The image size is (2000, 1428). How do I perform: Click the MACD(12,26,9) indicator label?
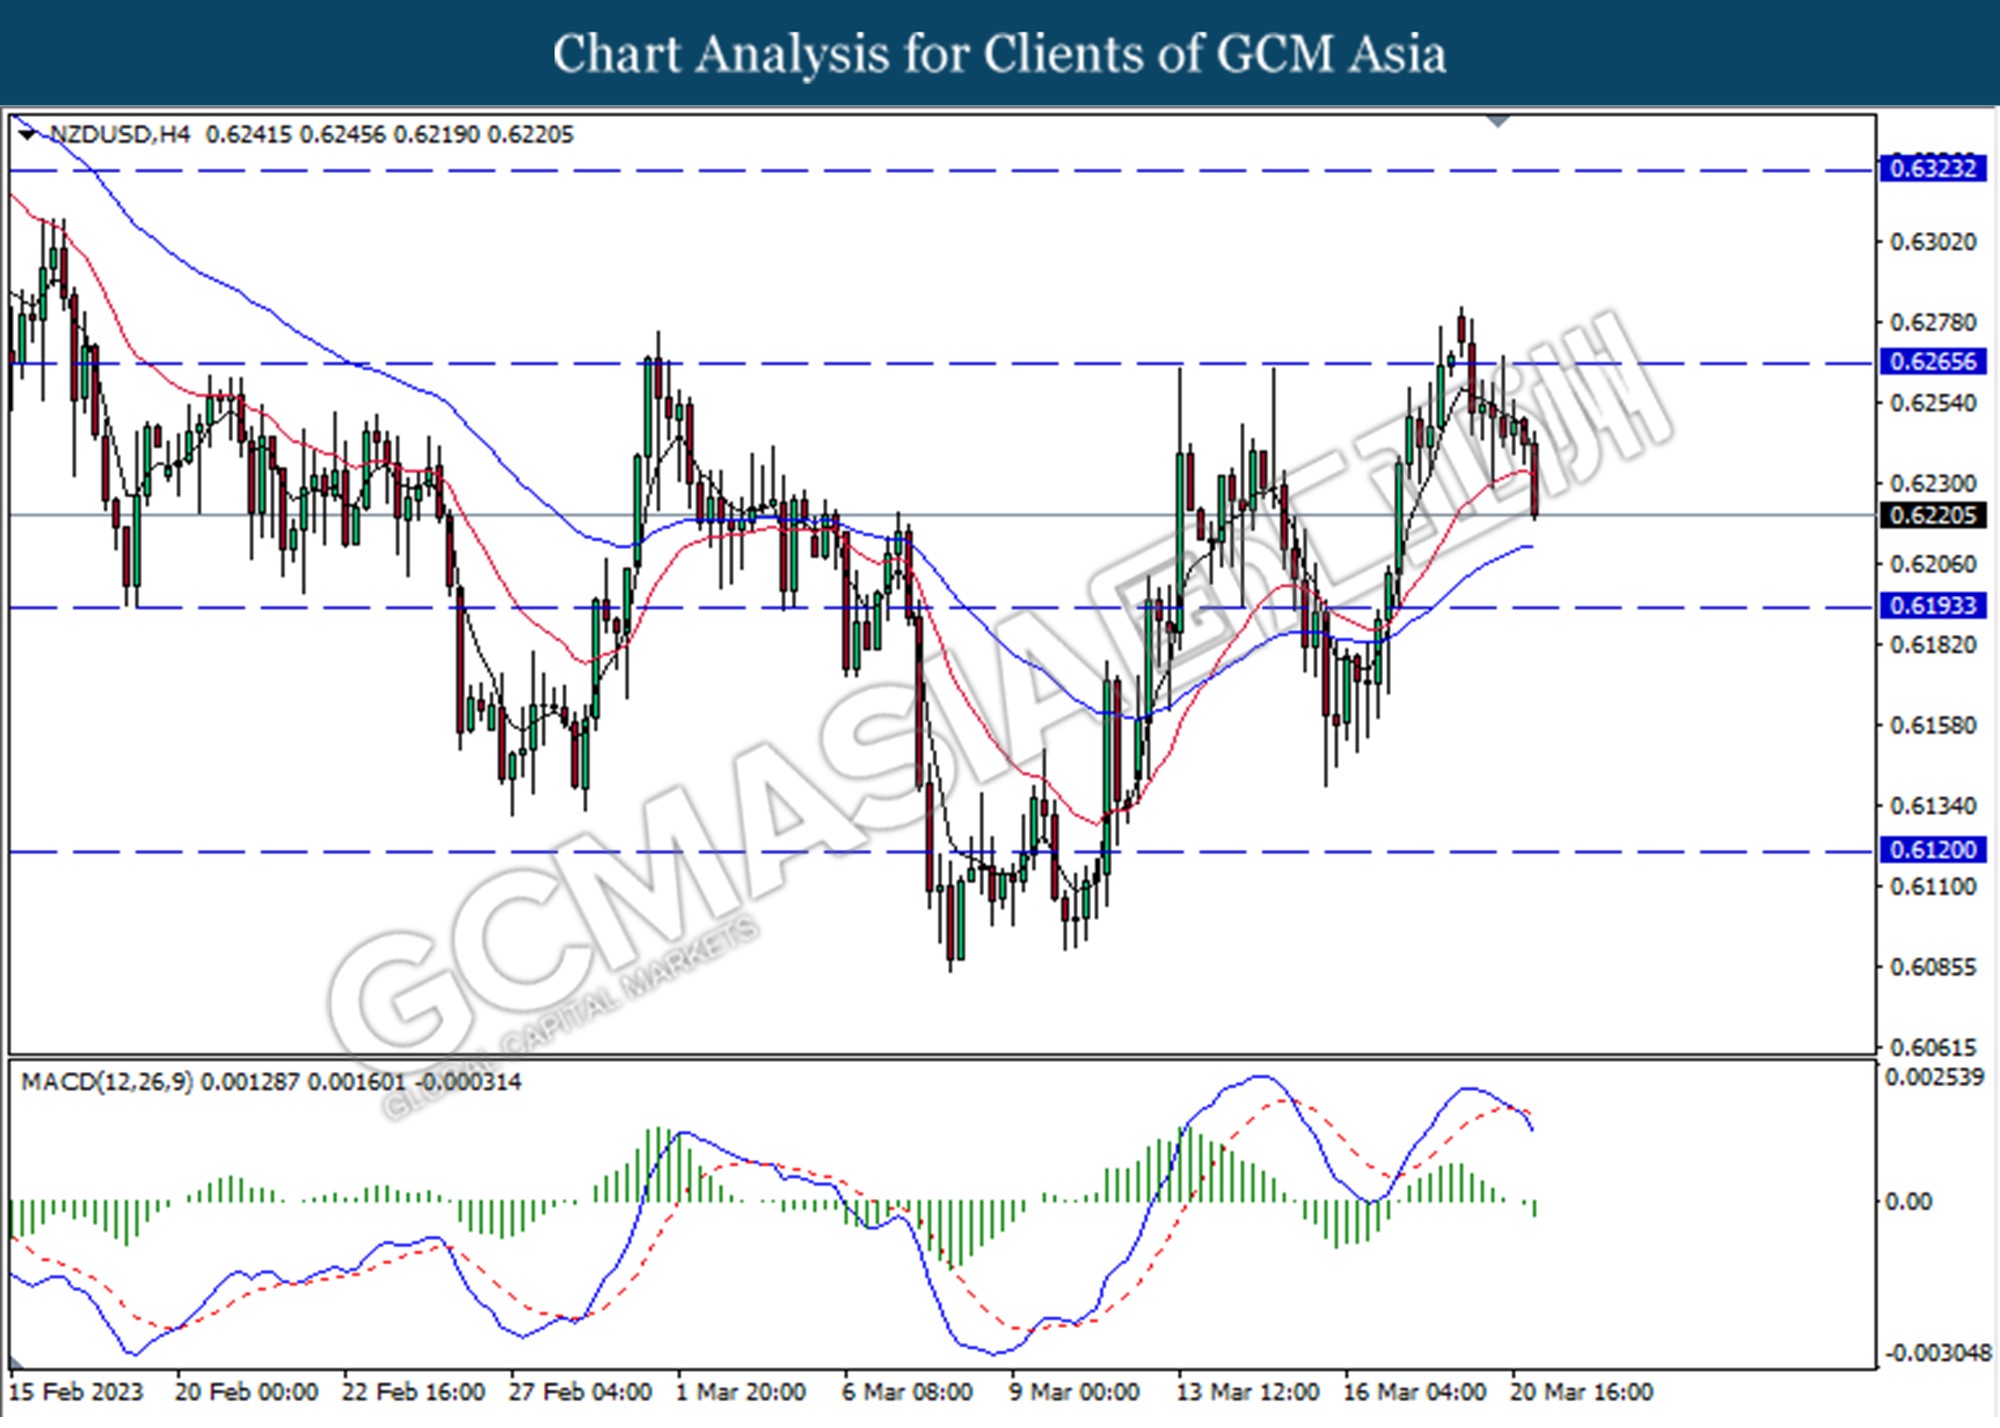pos(107,1082)
